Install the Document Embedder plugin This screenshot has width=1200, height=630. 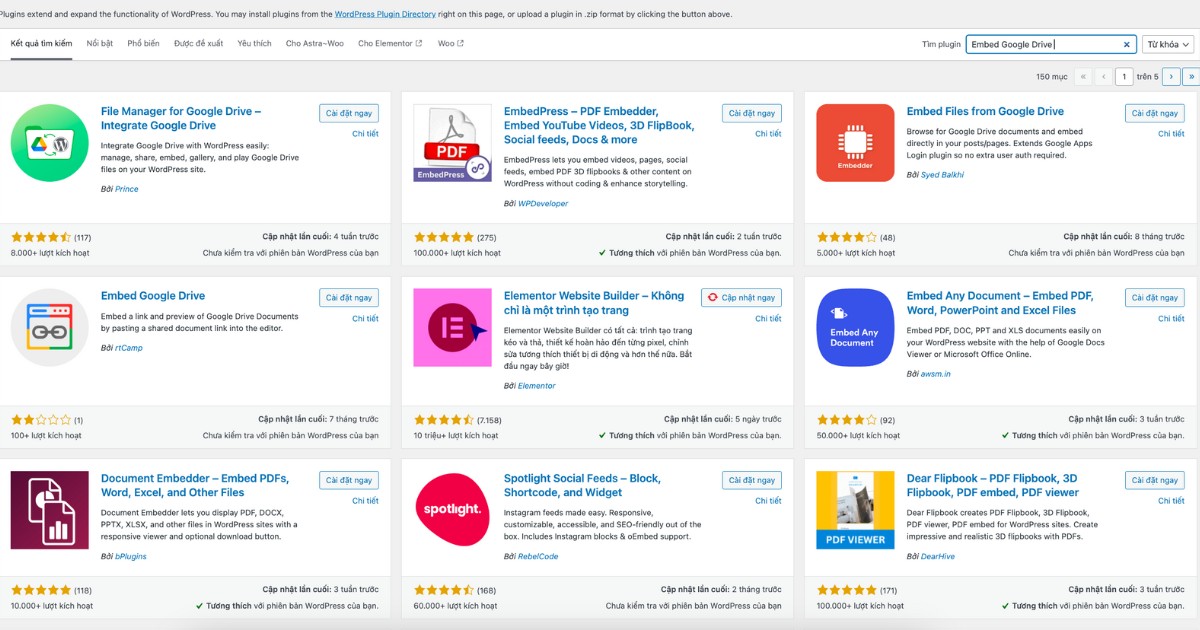(x=349, y=480)
